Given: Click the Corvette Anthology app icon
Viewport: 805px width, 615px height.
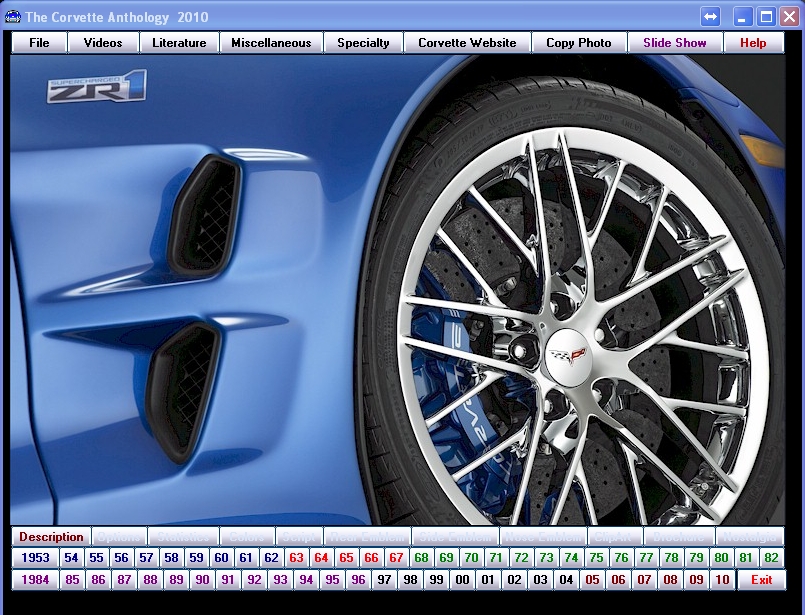Looking at the screenshot, I should point(12,17).
